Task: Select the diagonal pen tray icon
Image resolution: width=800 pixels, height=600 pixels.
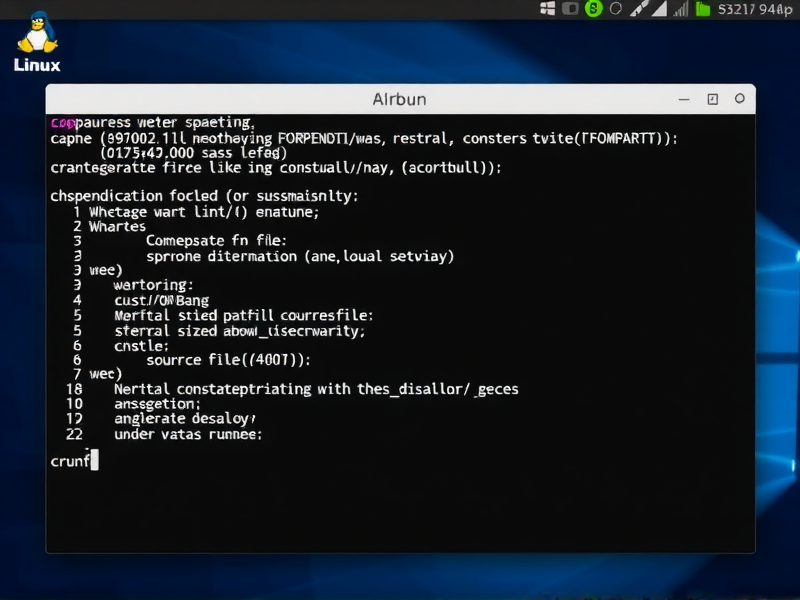Action: coord(641,9)
